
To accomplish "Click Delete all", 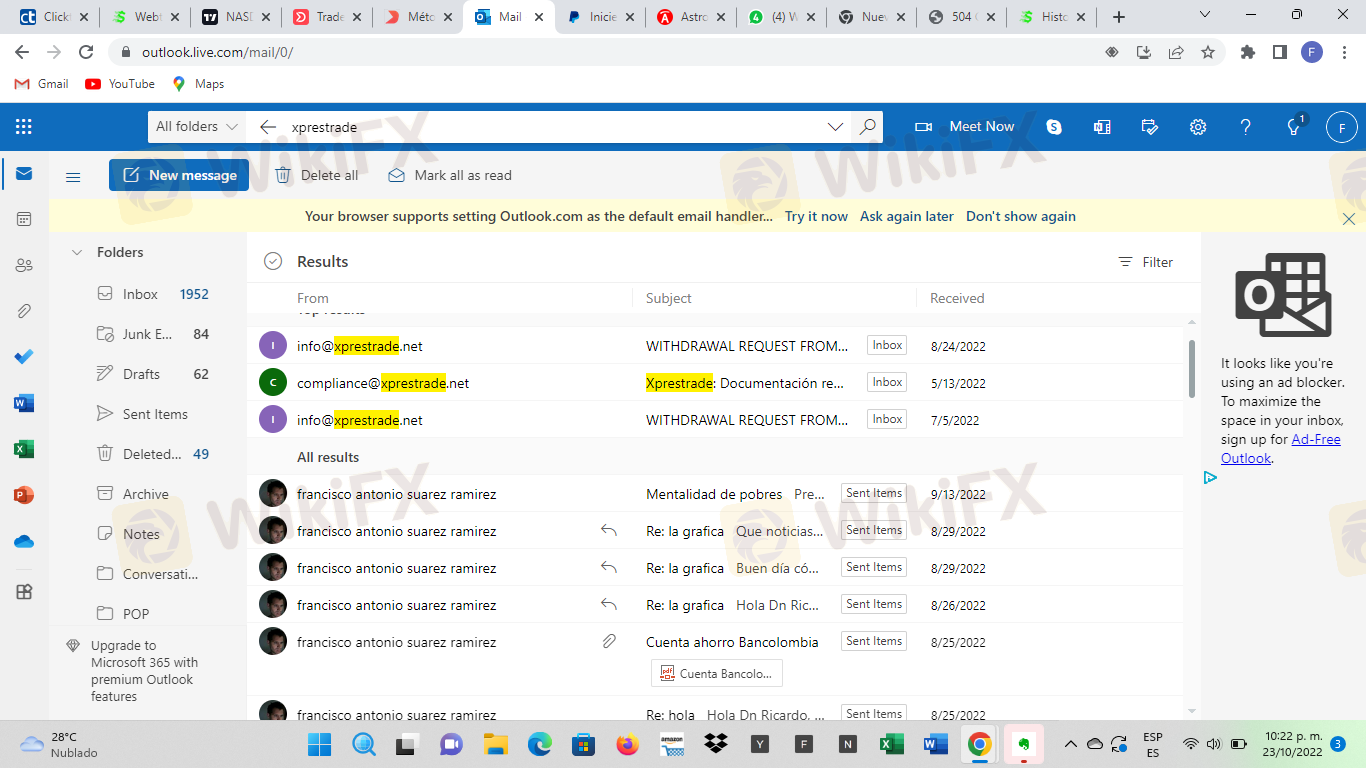I will pos(317,175).
